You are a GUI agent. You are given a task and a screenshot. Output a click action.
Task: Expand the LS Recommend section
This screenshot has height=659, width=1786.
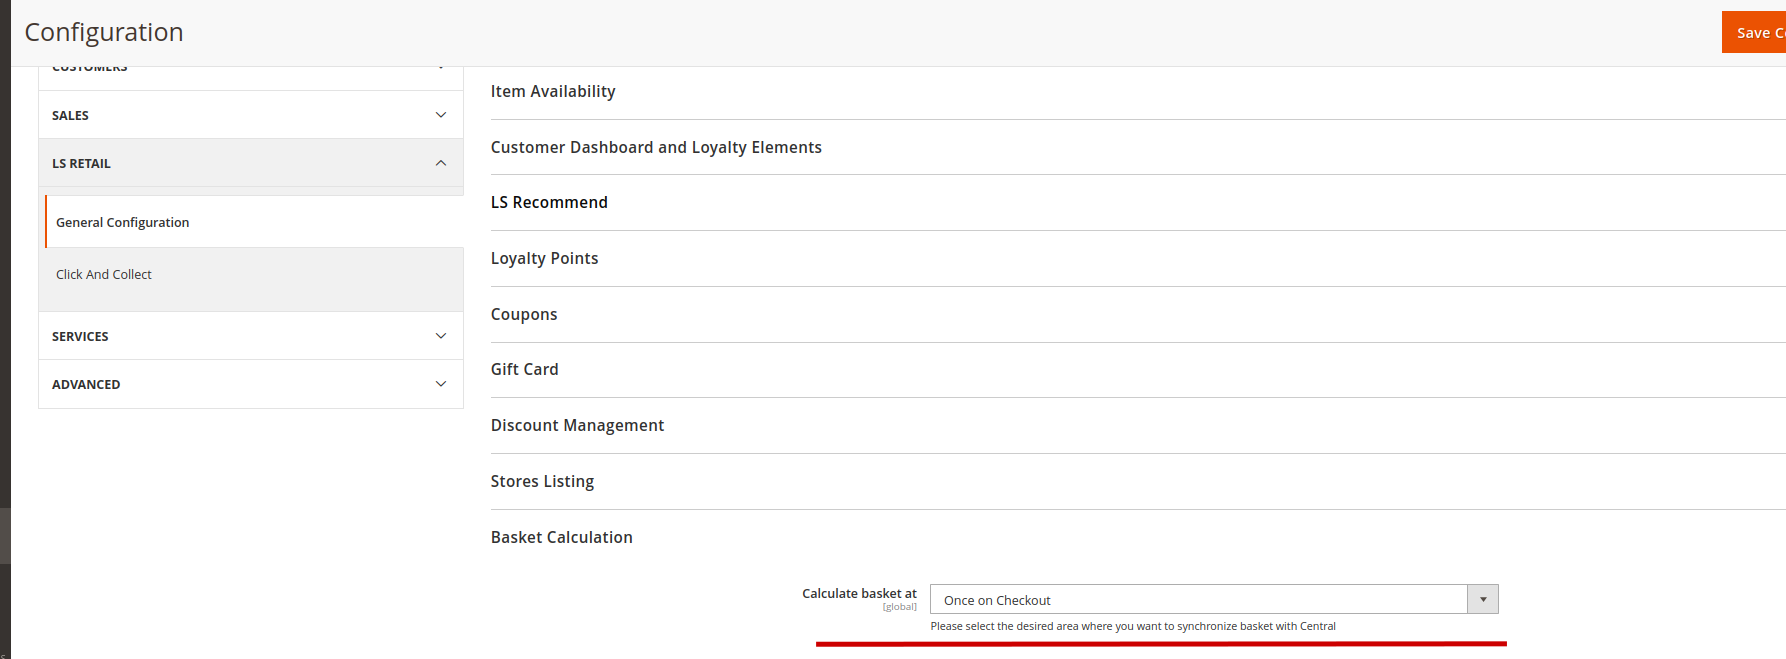tap(549, 203)
